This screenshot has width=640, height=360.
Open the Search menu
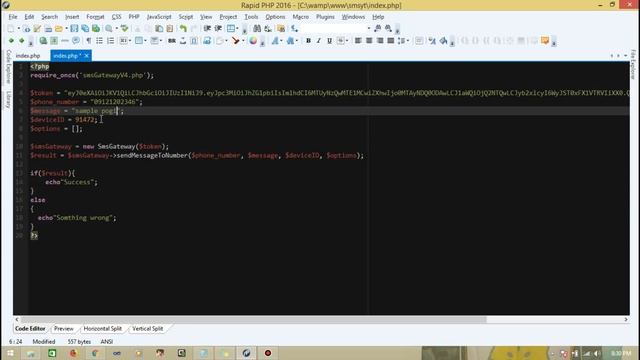point(49,17)
